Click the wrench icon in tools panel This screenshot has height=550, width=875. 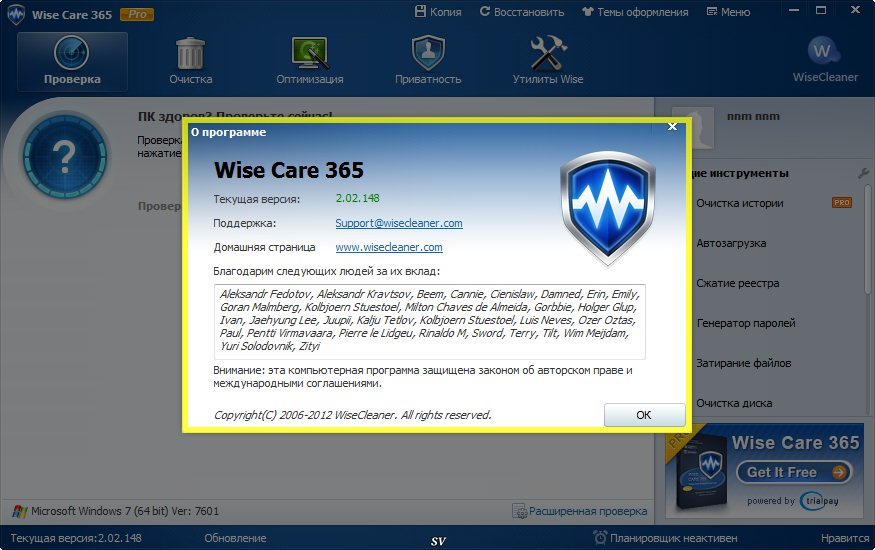point(863,174)
